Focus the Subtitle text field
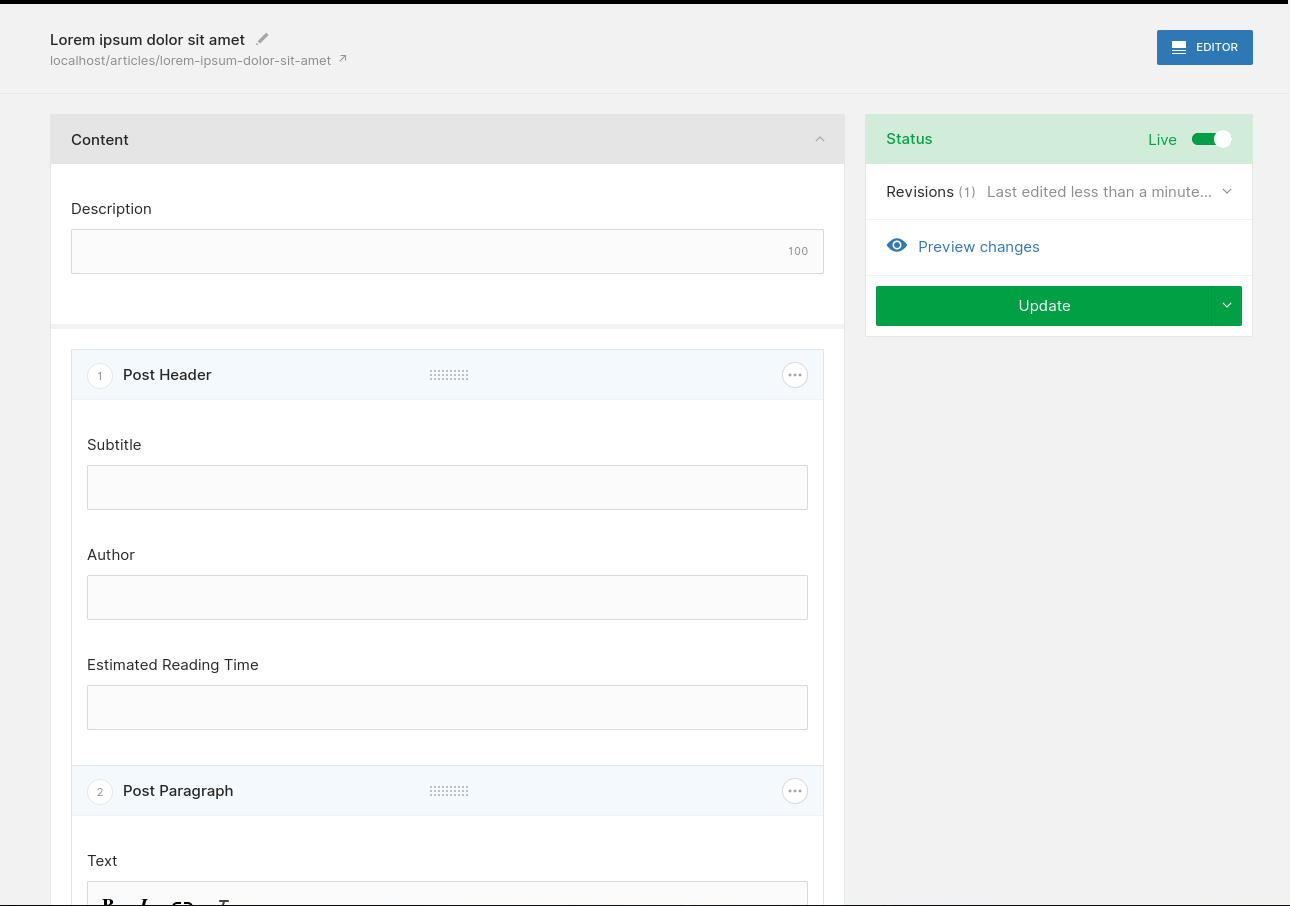1290x906 pixels. [447, 487]
